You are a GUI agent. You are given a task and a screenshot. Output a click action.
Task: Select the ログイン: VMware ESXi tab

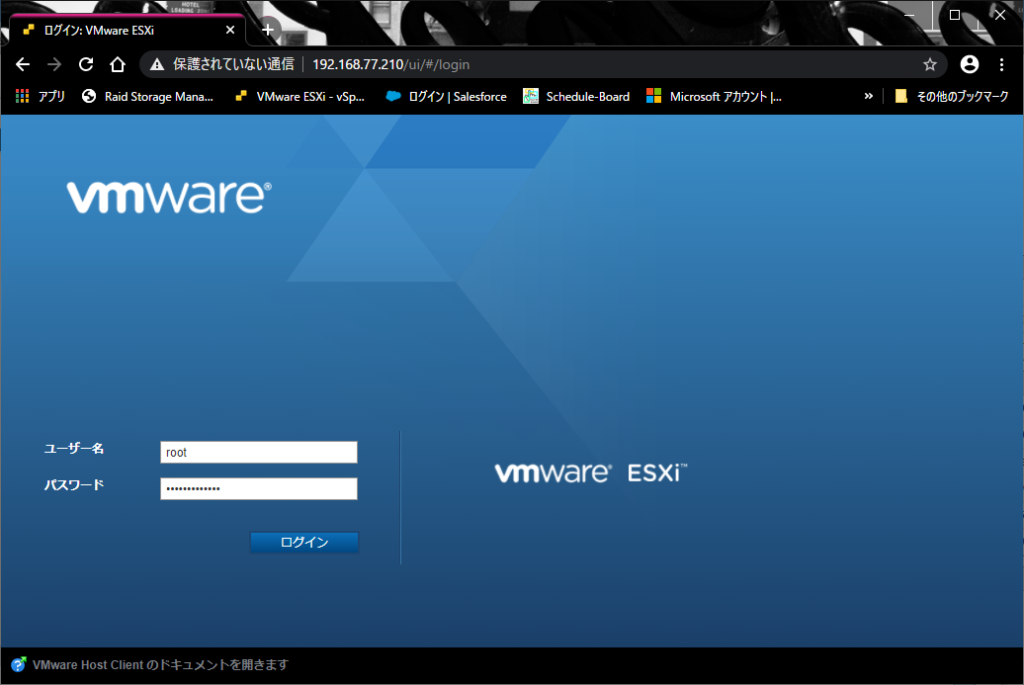tap(127, 30)
